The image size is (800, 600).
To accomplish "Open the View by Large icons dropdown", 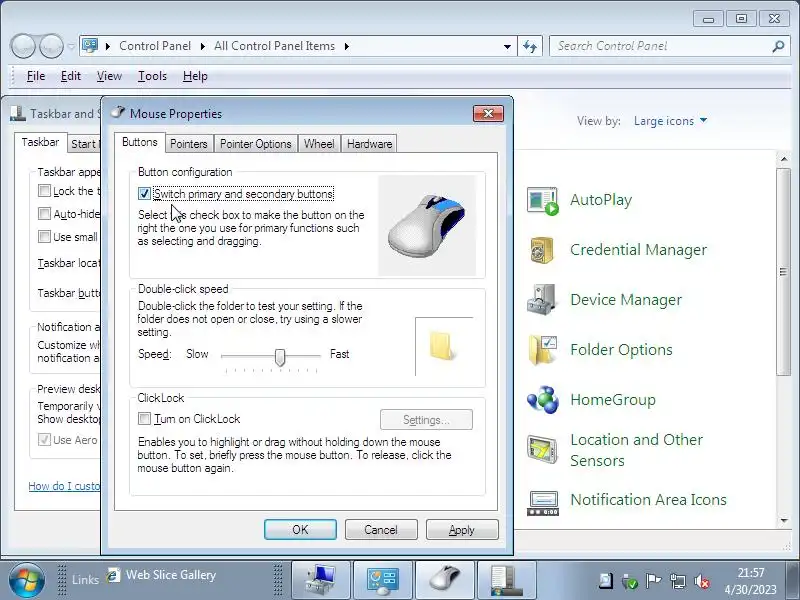I will 670,121.
